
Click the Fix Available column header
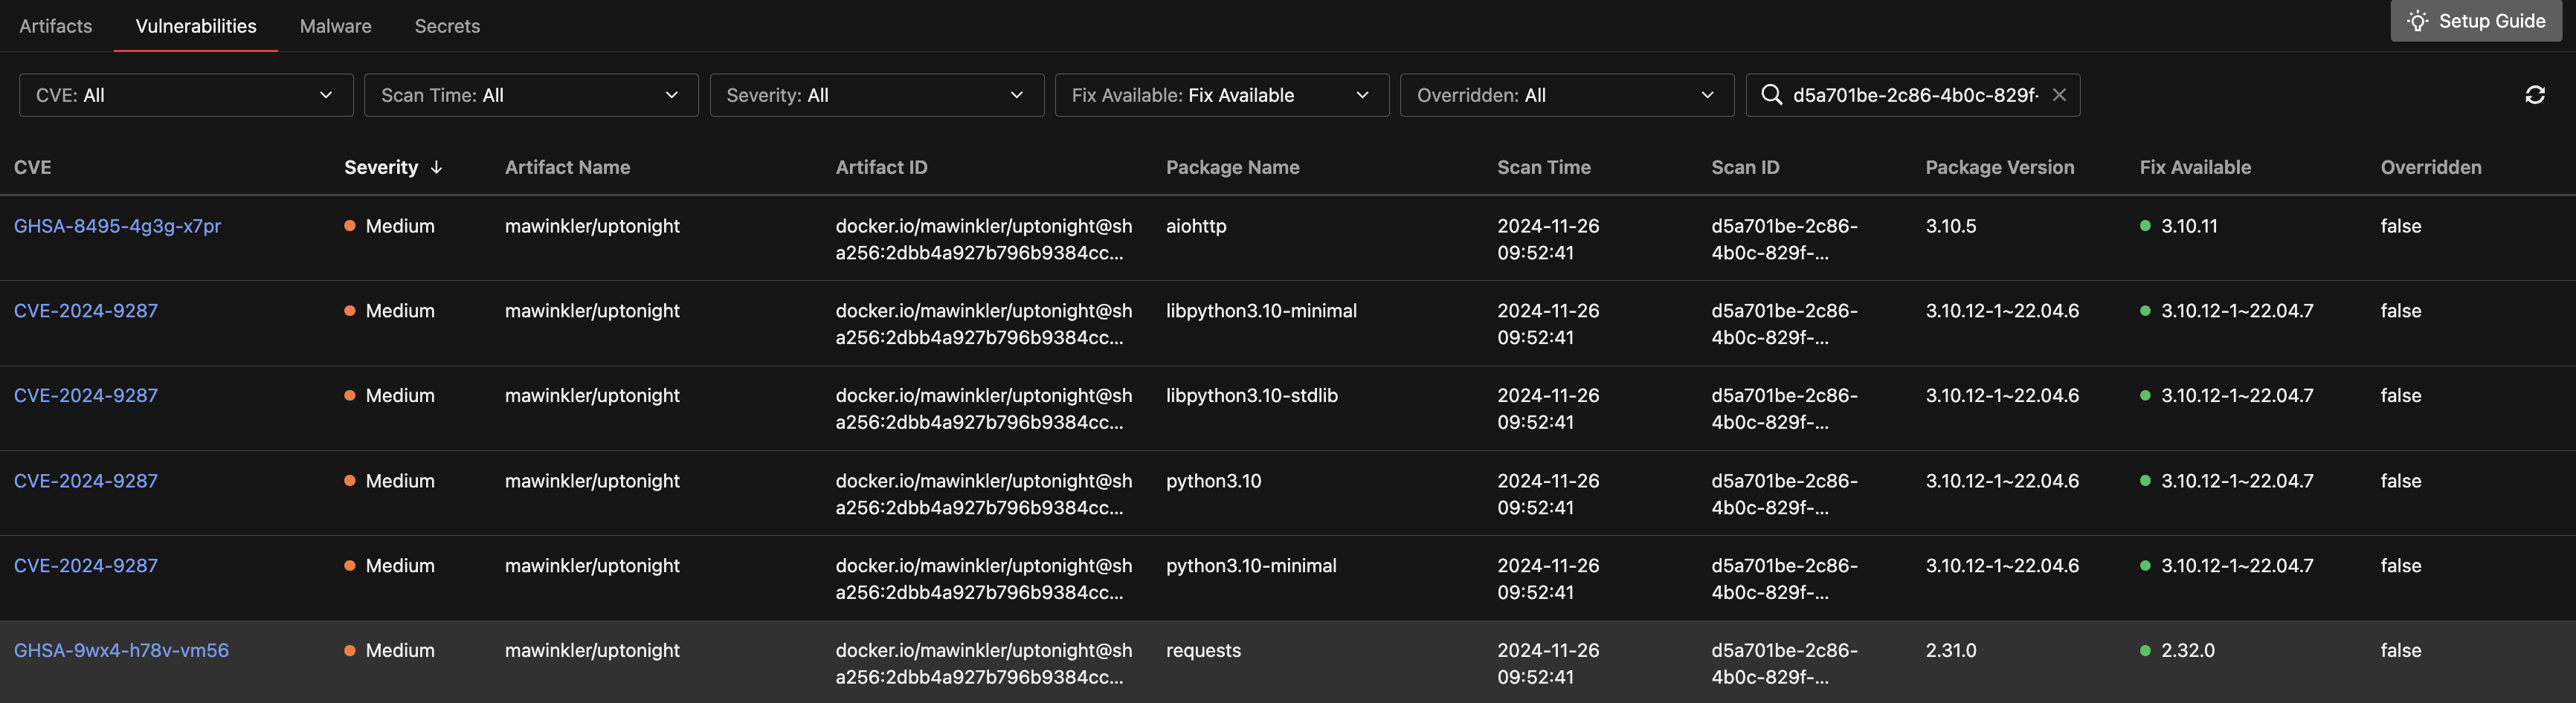click(2195, 168)
